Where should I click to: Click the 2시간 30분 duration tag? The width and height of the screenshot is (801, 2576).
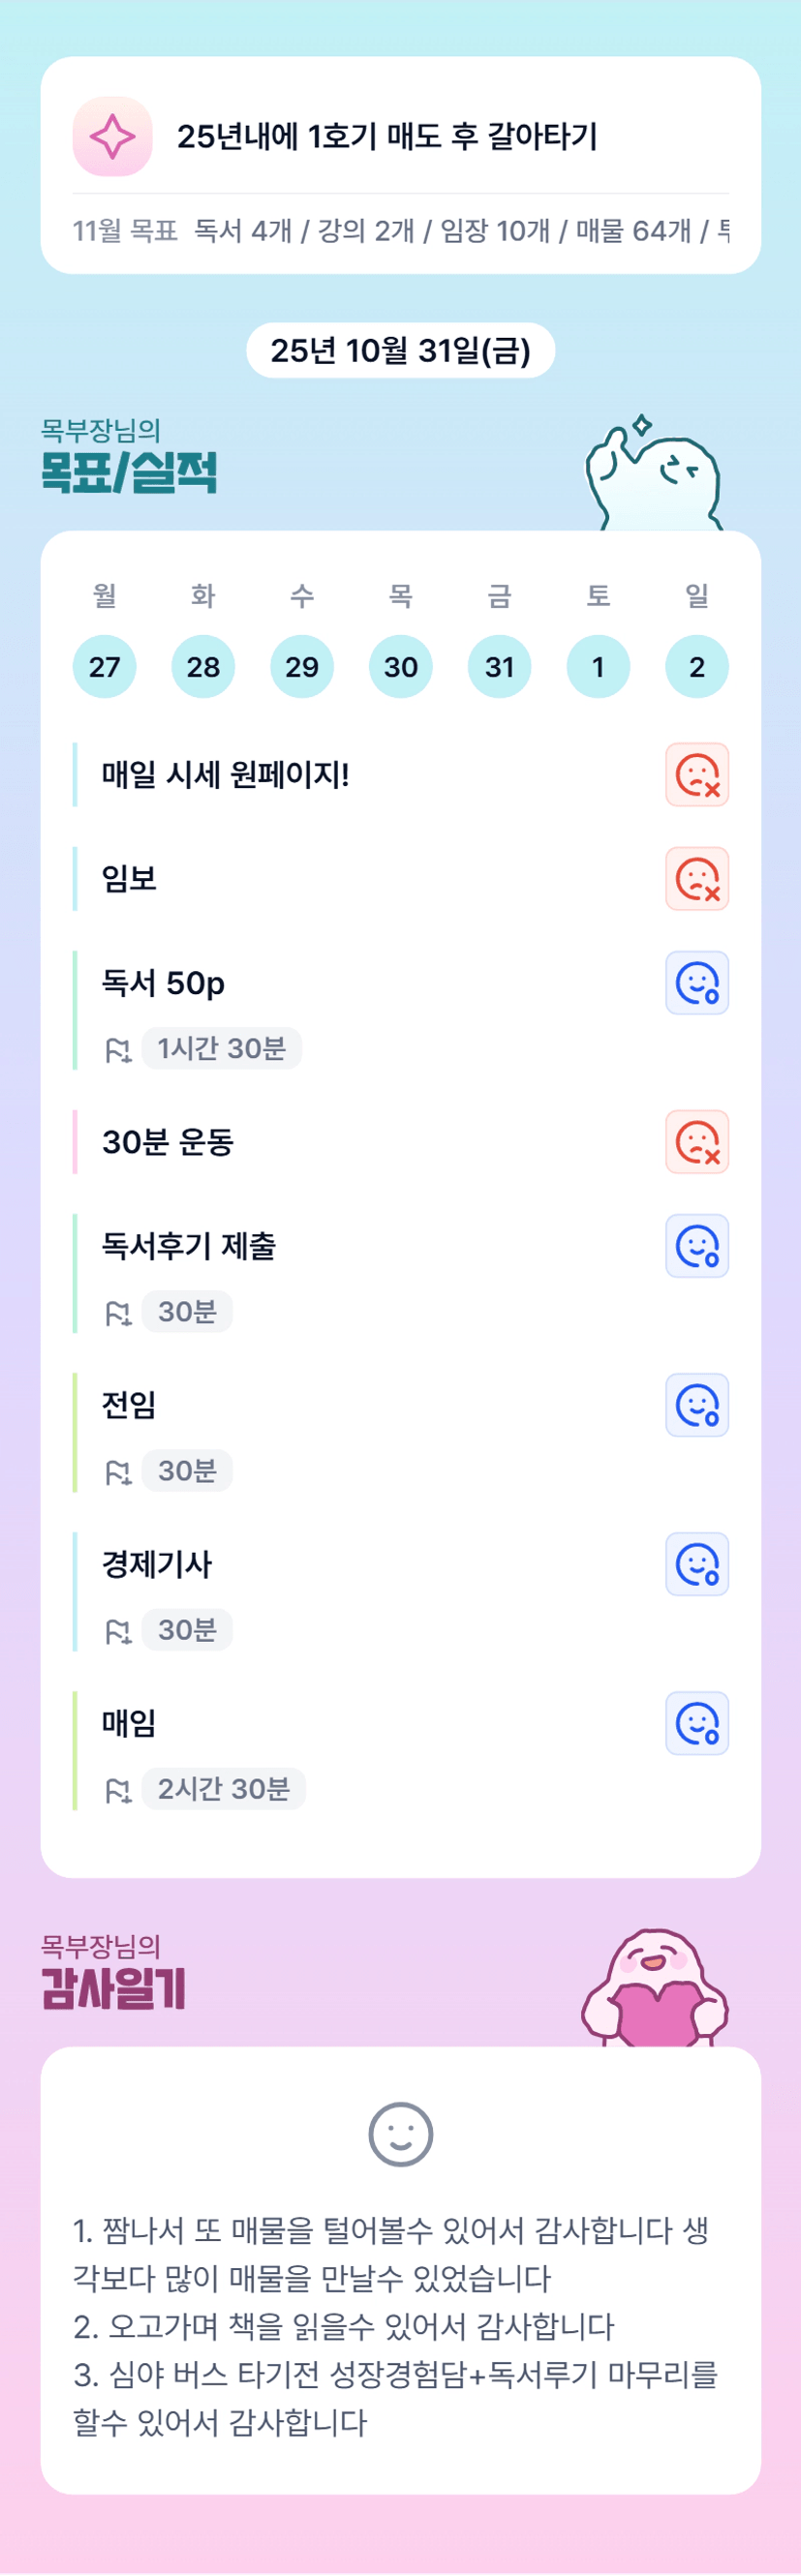pyautogui.click(x=223, y=1789)
